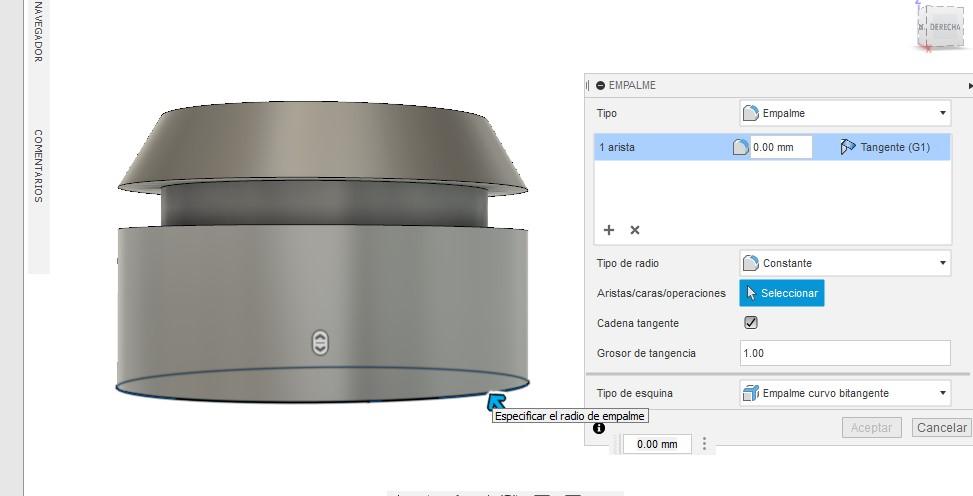Add a new selection set with plus icon

(x=609, y=230)
